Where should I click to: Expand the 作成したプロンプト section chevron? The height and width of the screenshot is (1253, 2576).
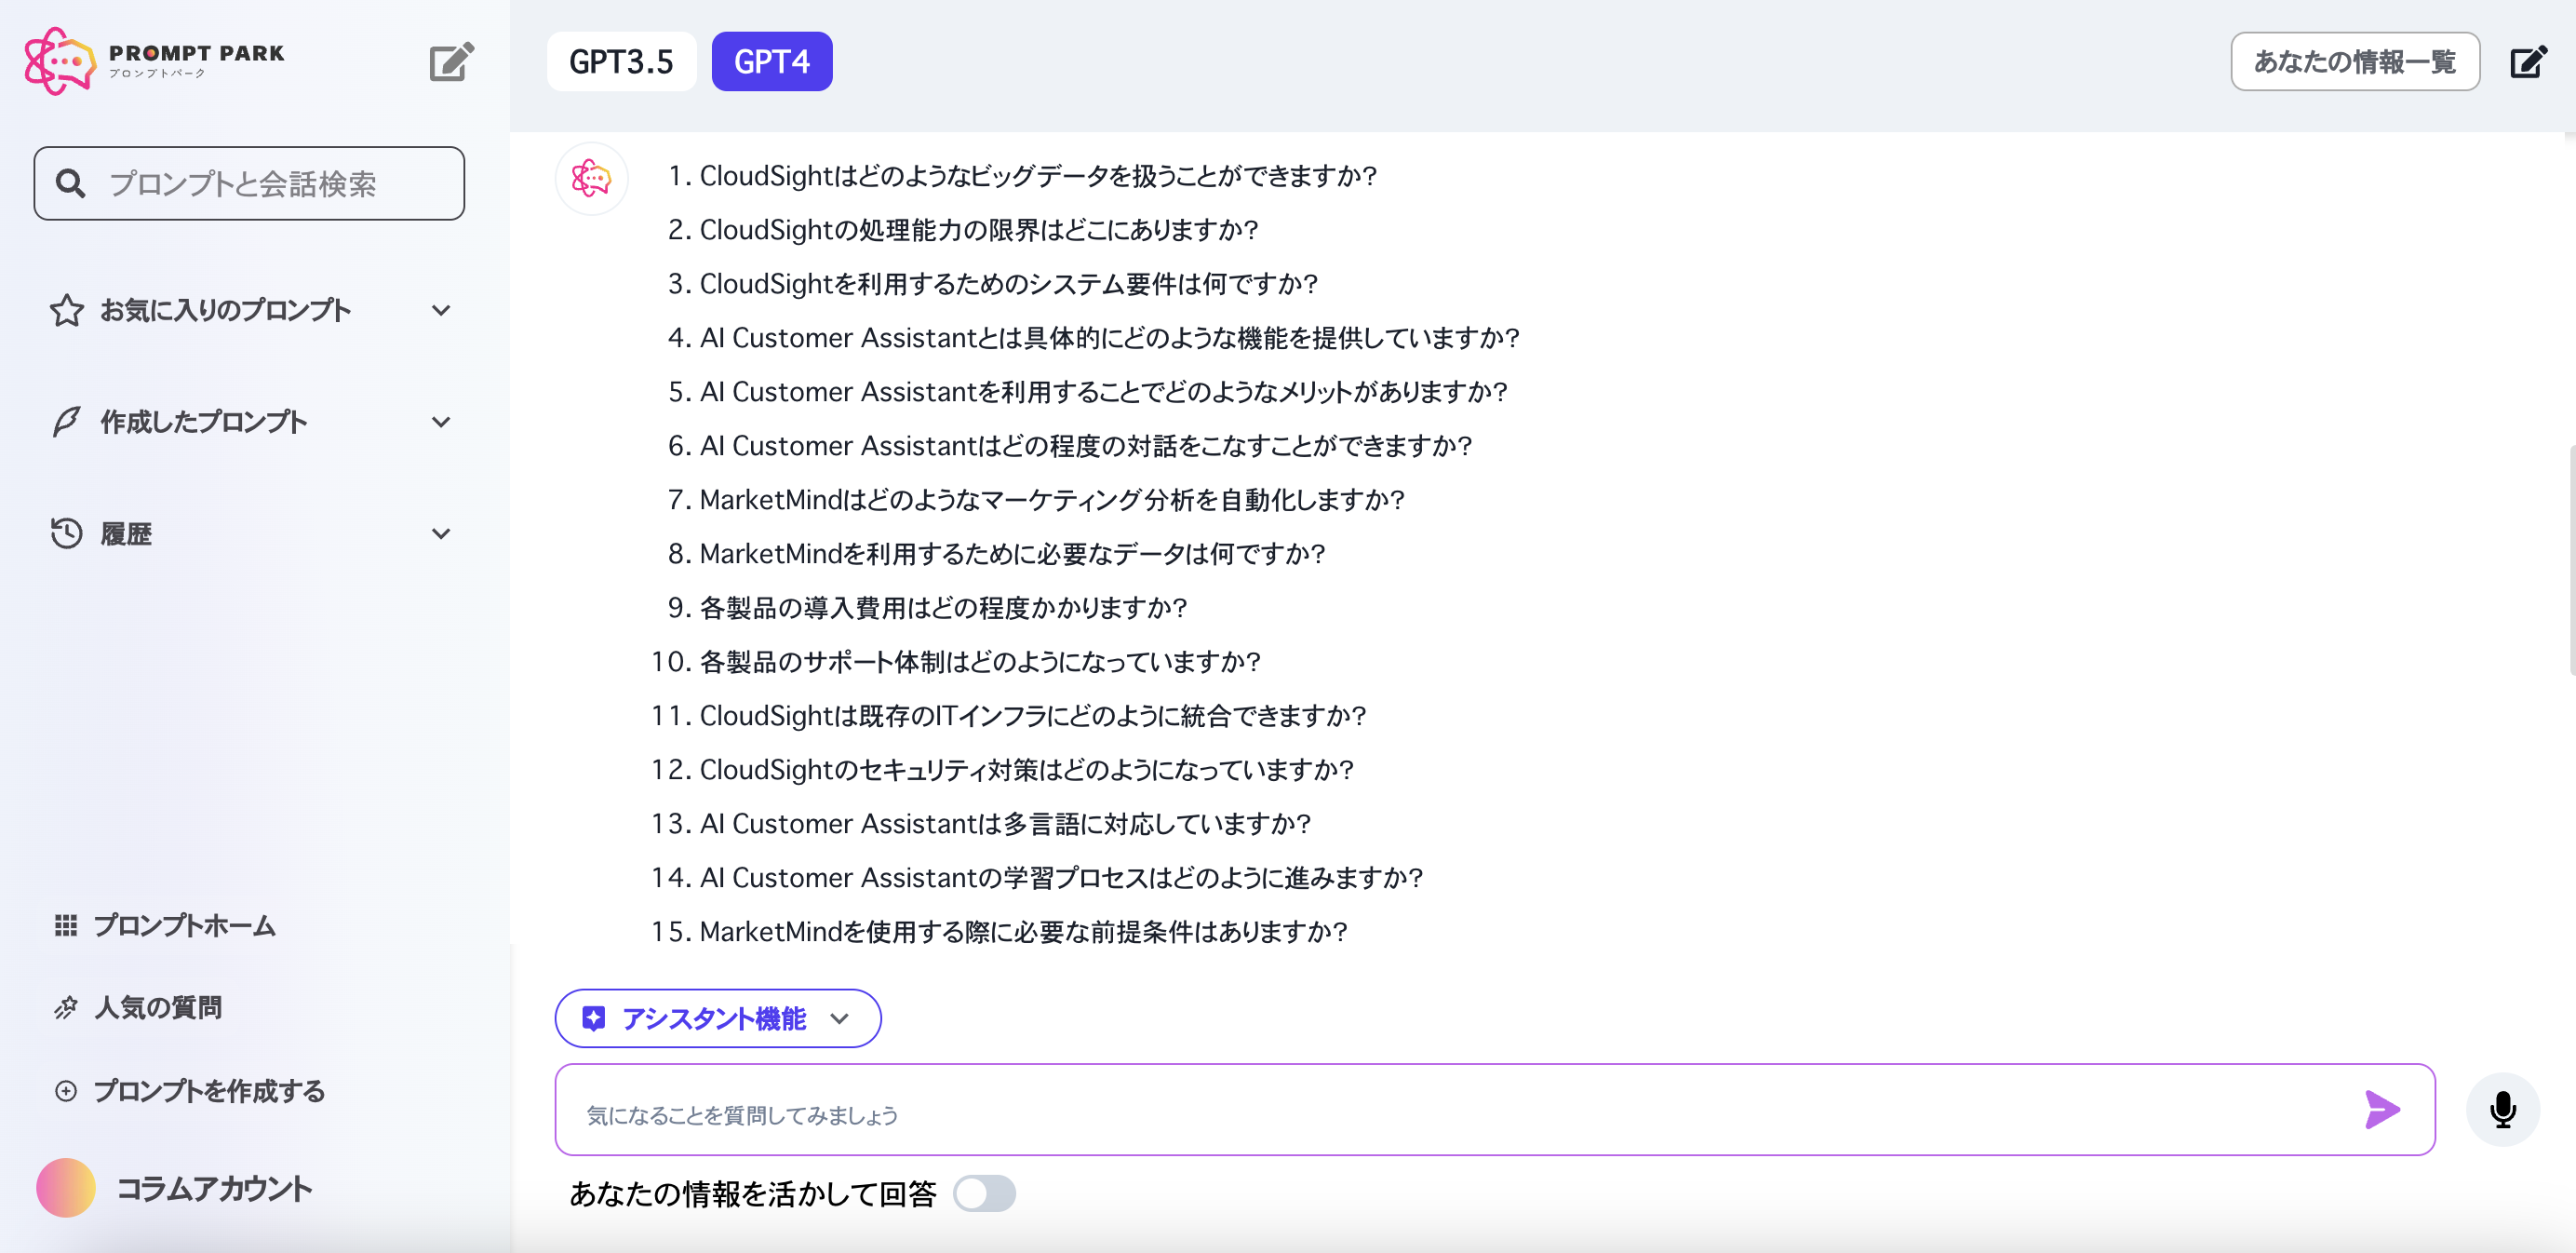tap(441, 422)
